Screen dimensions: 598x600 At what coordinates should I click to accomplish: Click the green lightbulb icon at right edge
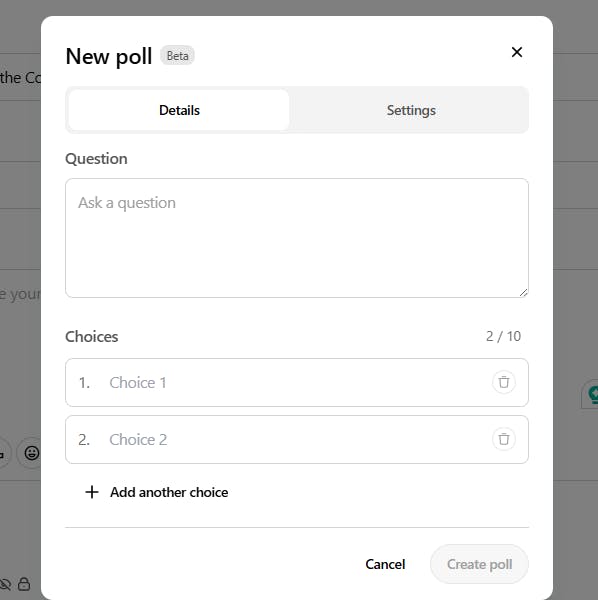pos(593,394)
